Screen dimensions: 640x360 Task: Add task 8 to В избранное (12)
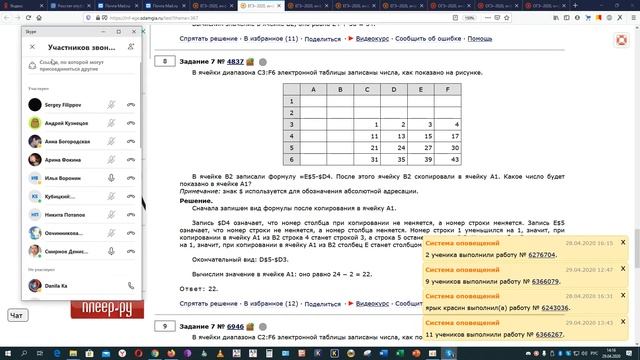[x=271, y=304]
